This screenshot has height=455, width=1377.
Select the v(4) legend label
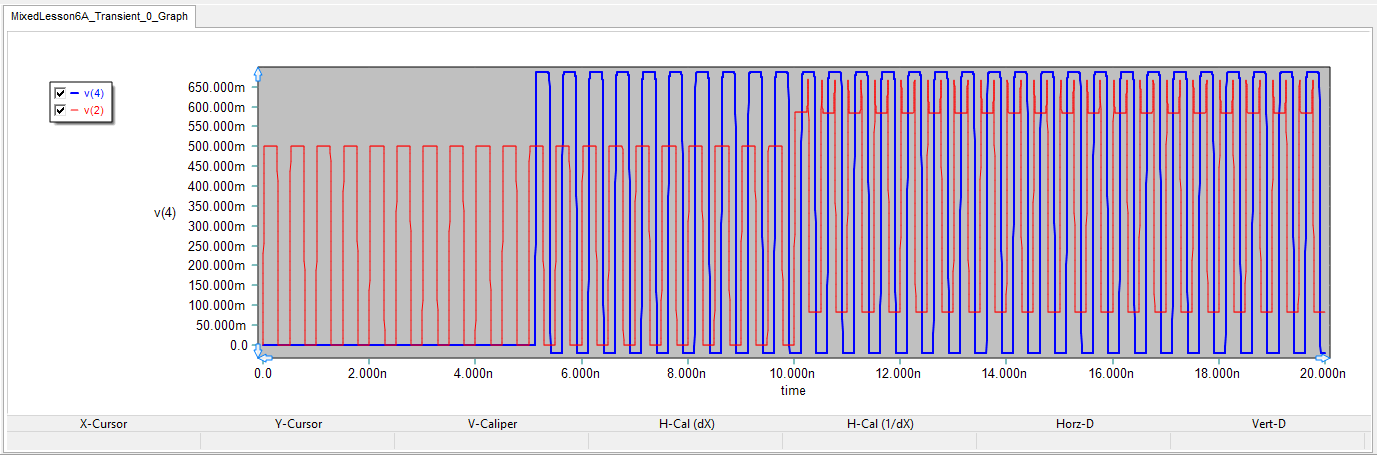[93, 93]
